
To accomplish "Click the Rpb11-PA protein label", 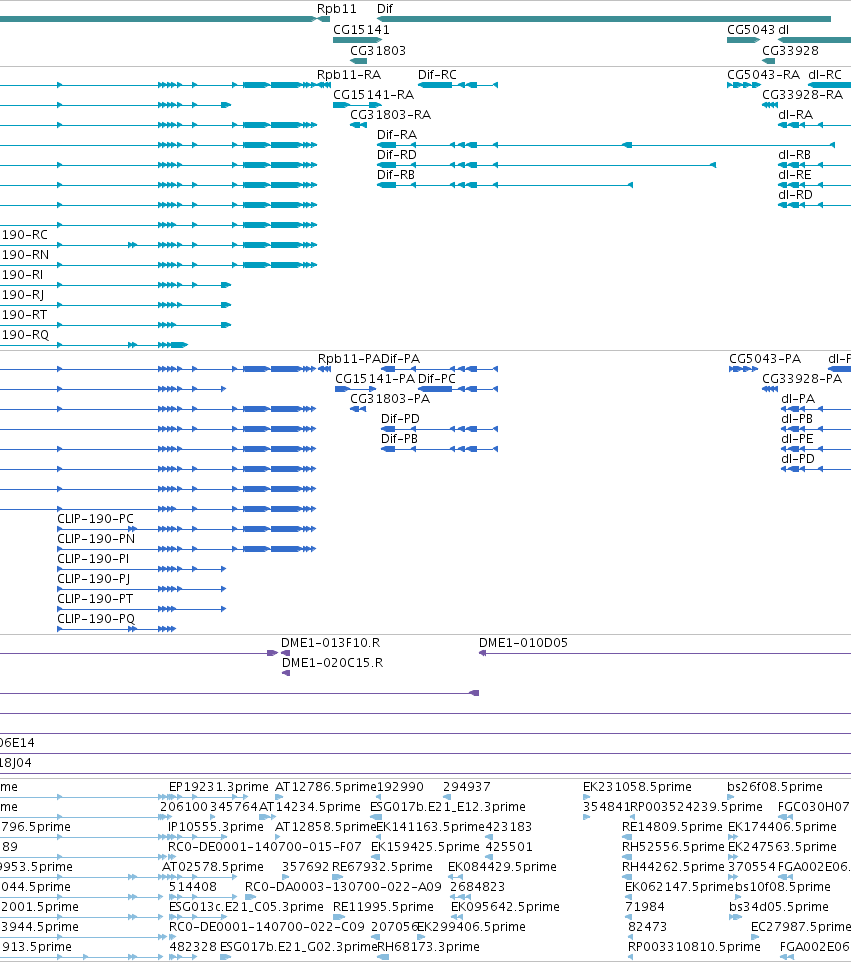I will [x=349, y=358].
